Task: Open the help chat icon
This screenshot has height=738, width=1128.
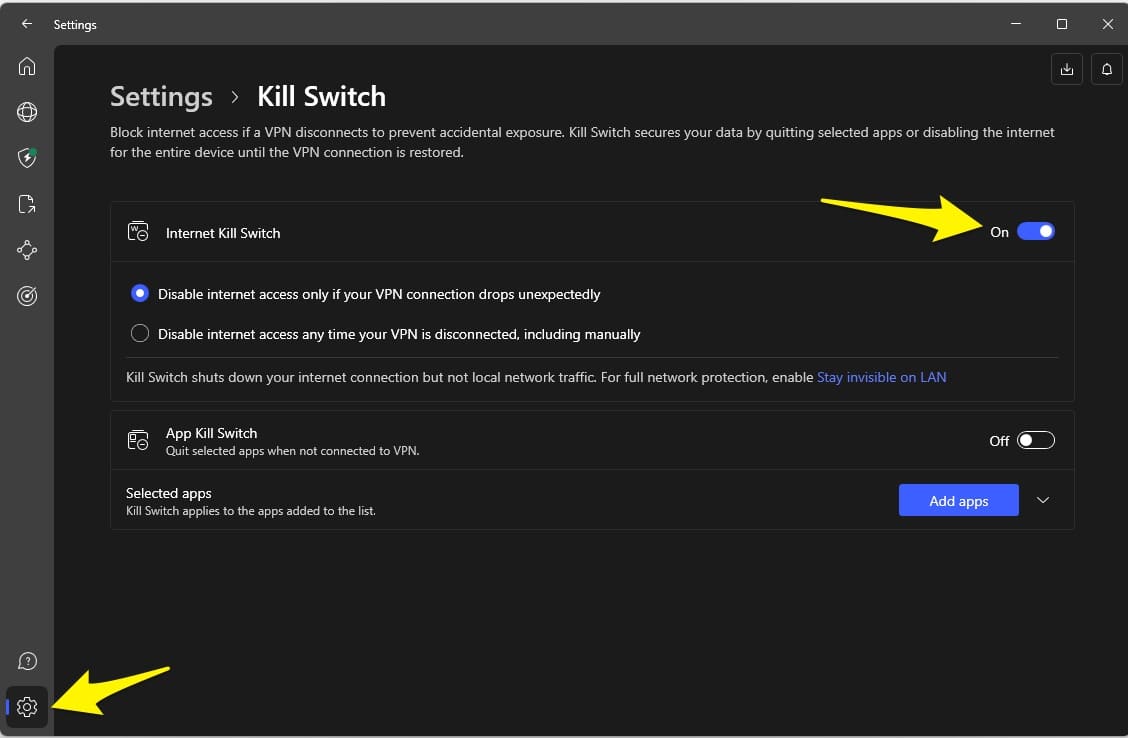Action: point(27,661)
